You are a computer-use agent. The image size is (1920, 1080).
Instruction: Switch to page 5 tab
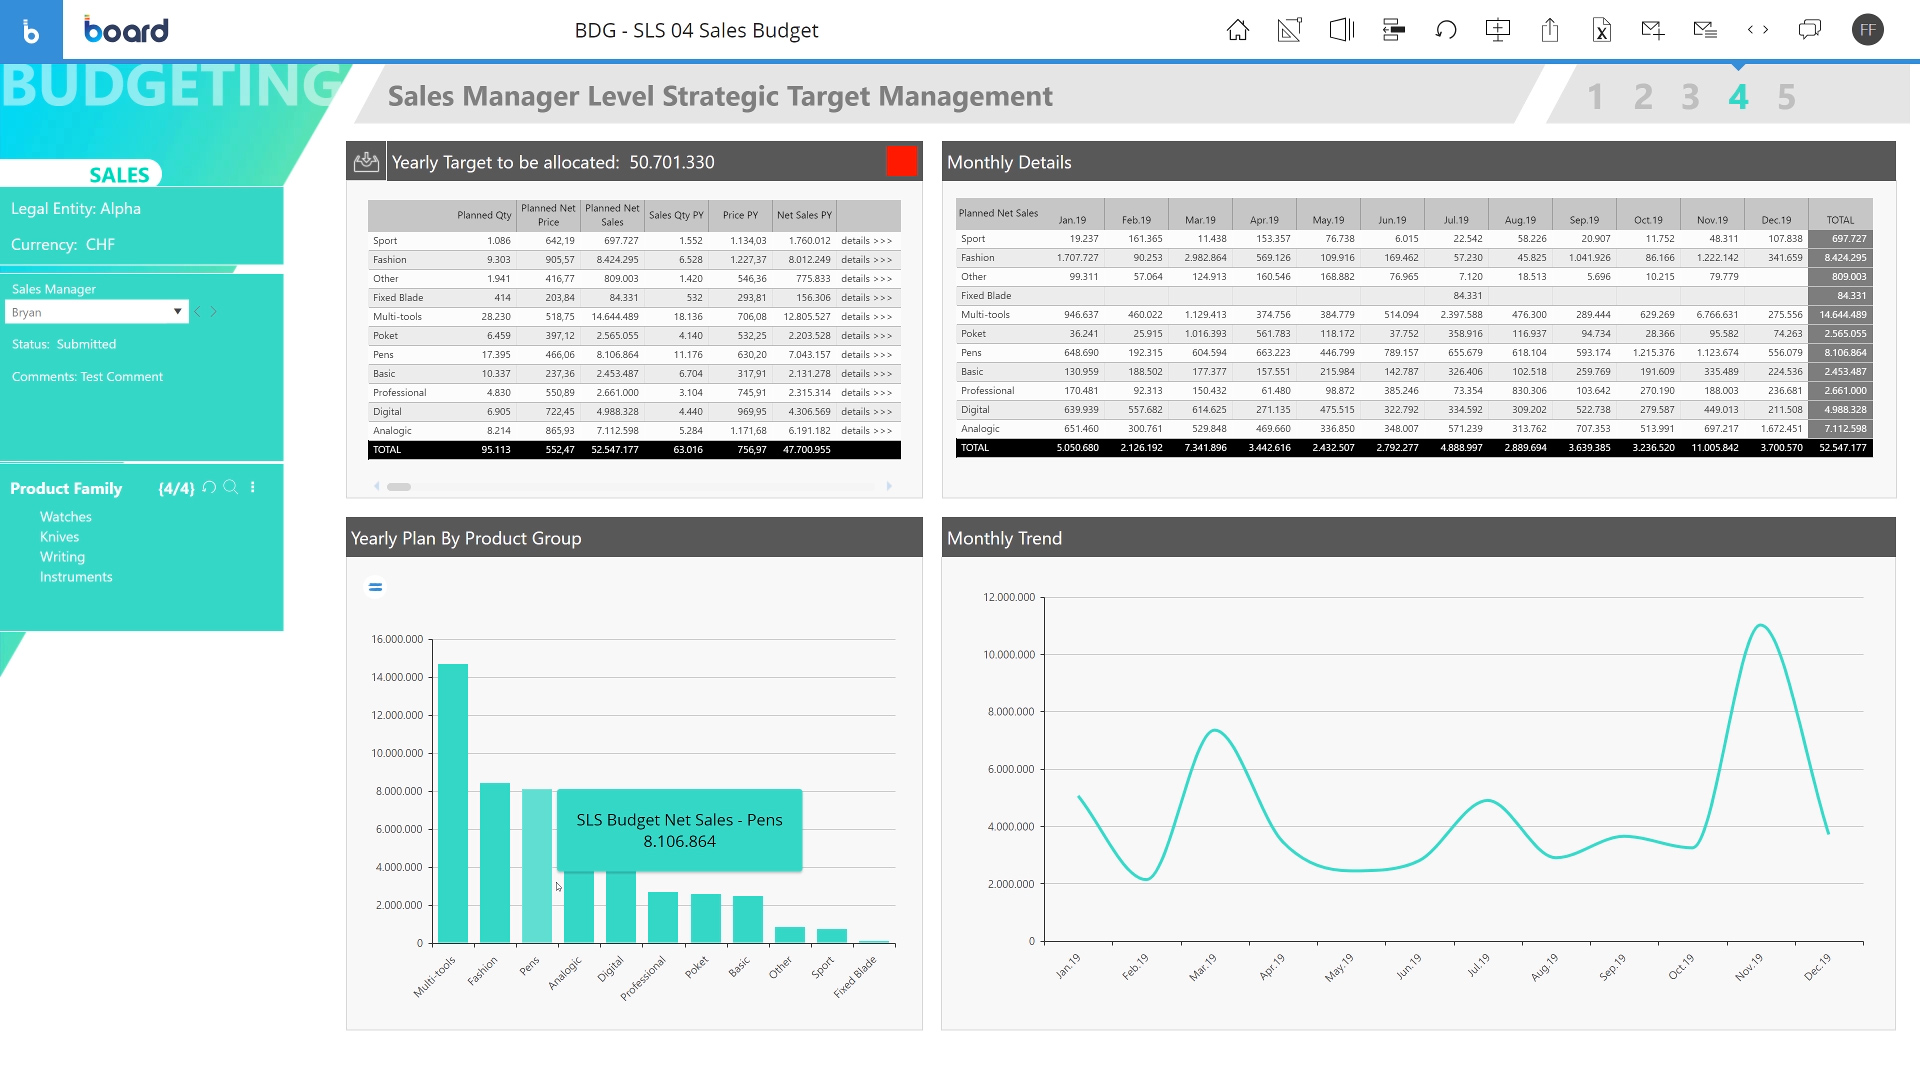[x=1786, y=97]
